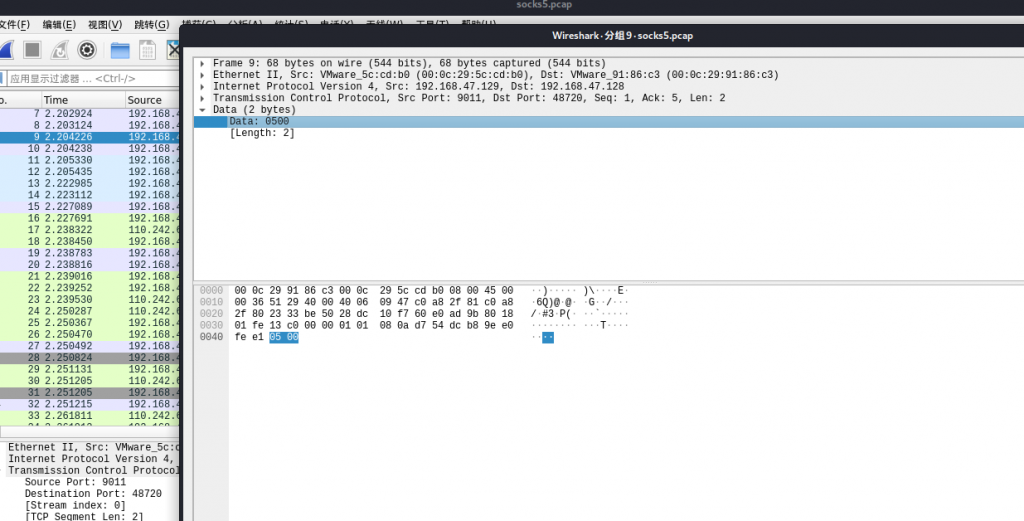This screenshot has height=521, width=1024.
Task: Expand Transmission Control Protocol node in dialog
Action: coord(202,99)
